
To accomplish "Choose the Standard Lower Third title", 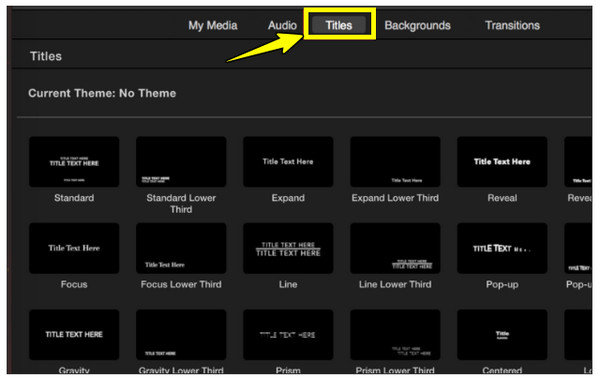I will pyautogui.click(x=181, y=162).
